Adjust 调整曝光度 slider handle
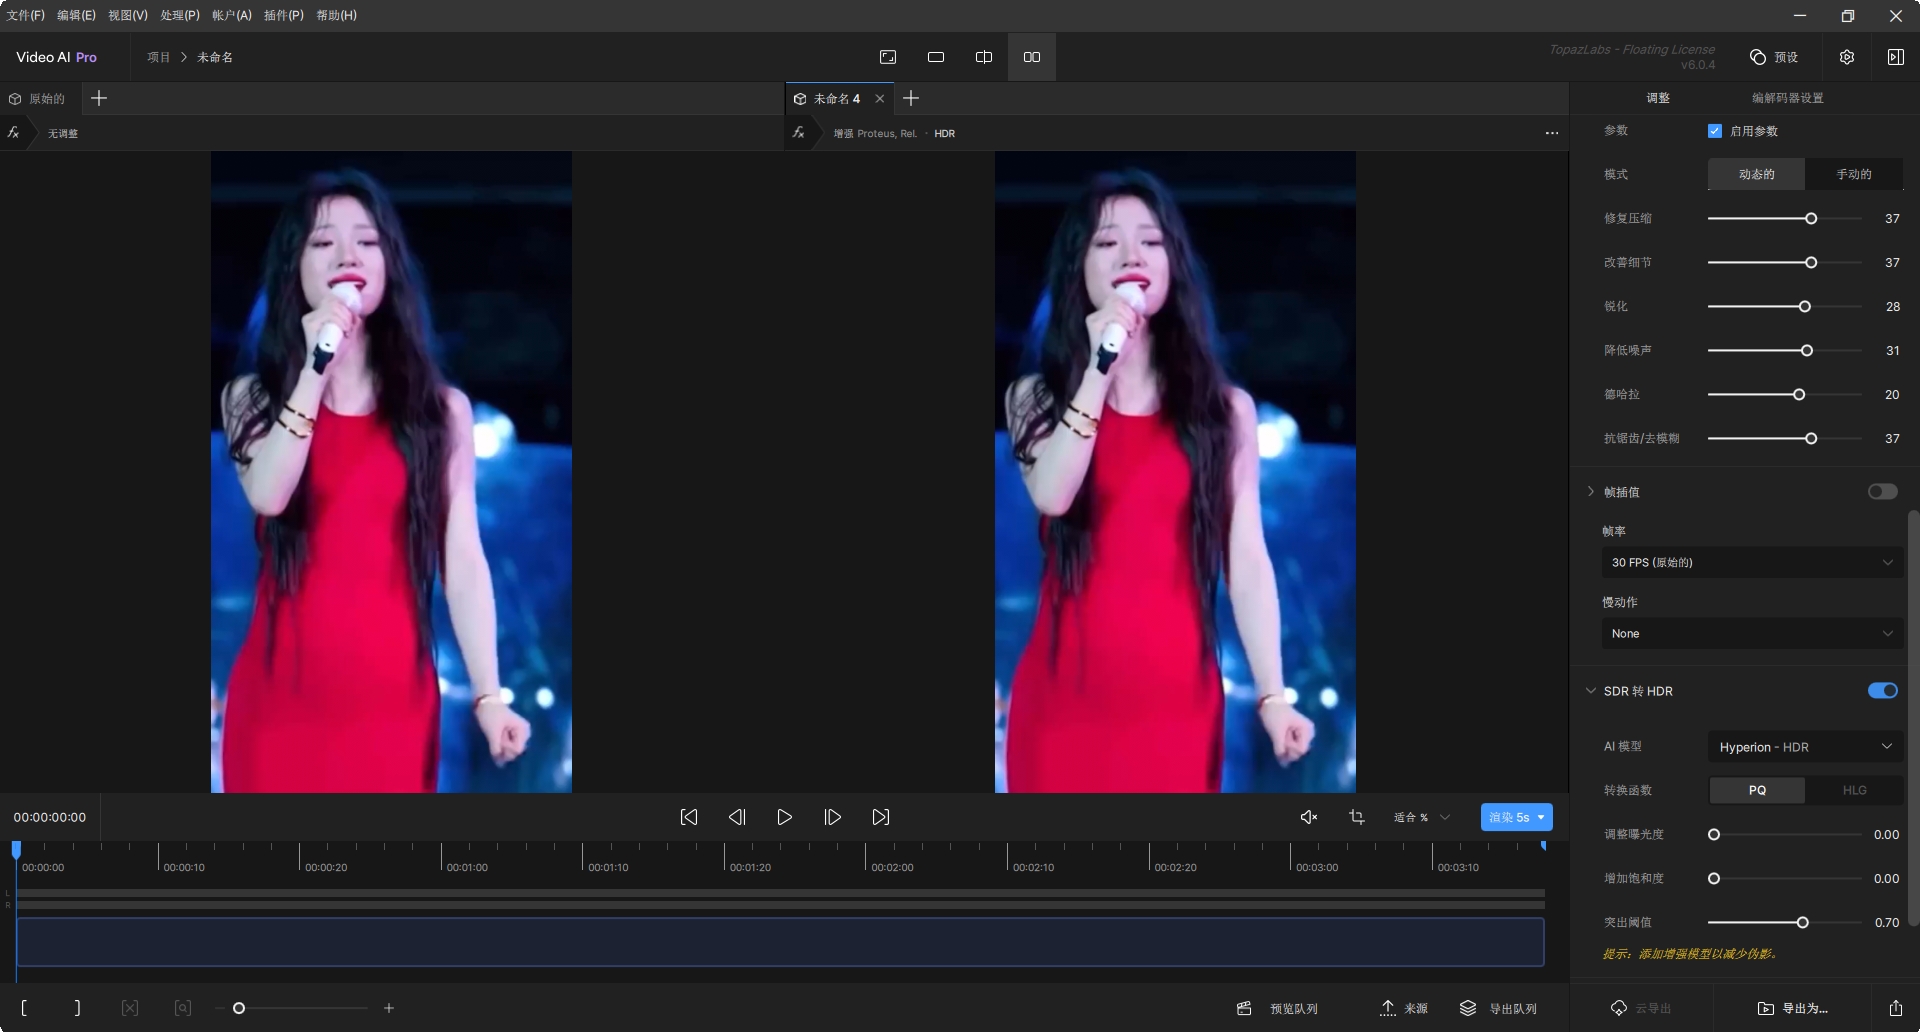Screen dimensions: 1920x1032 1714,834
